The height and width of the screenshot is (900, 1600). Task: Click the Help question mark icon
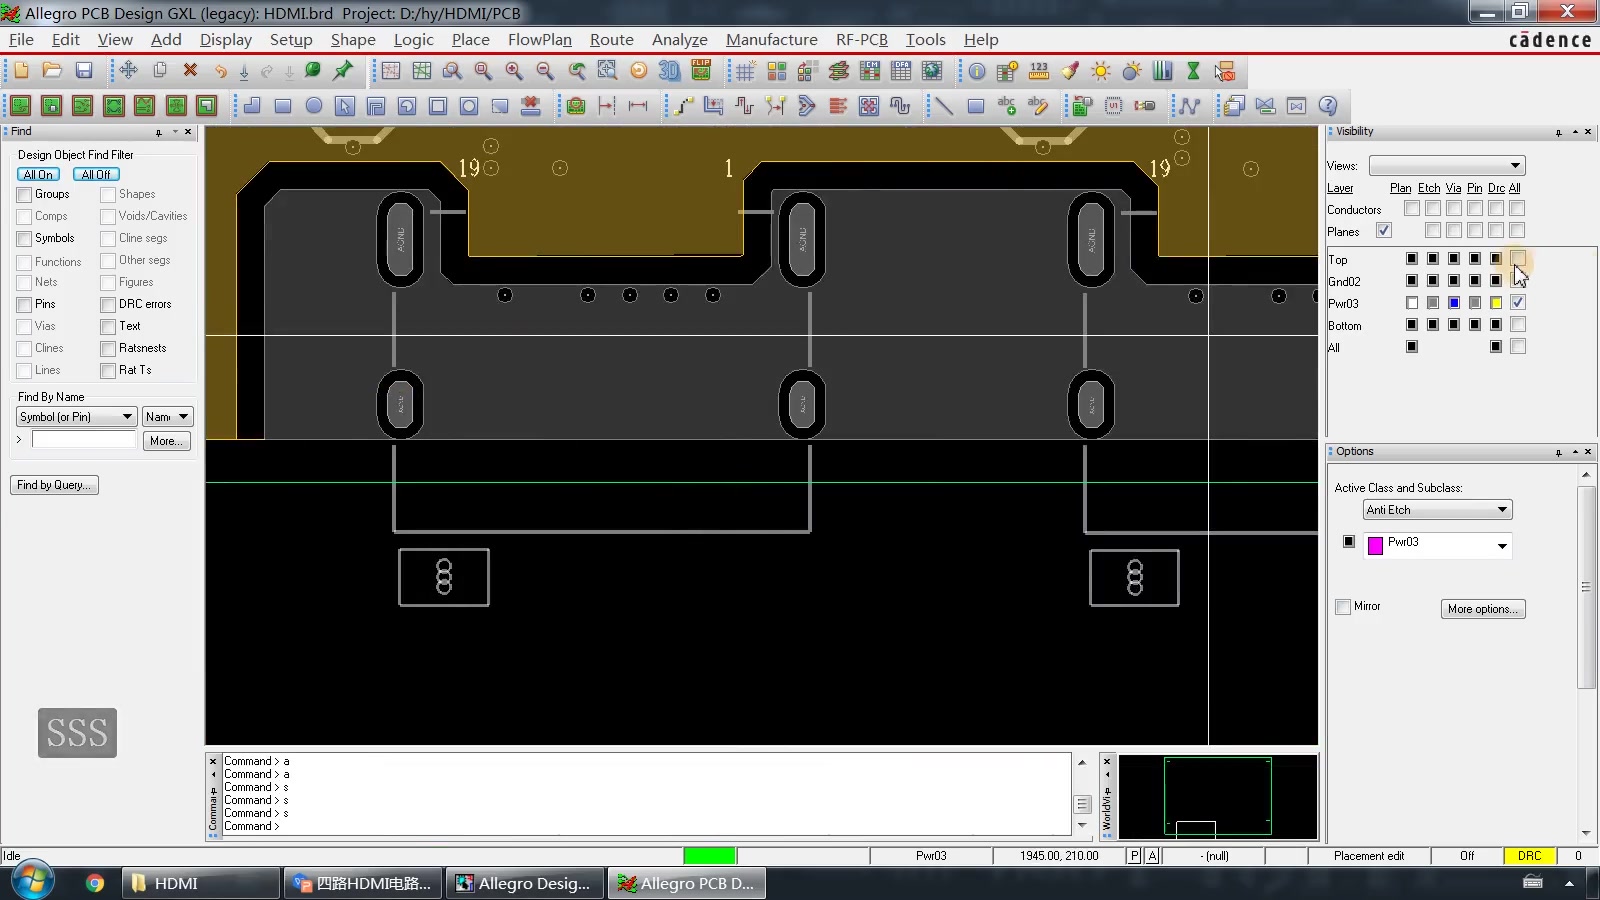[1328, 106]
